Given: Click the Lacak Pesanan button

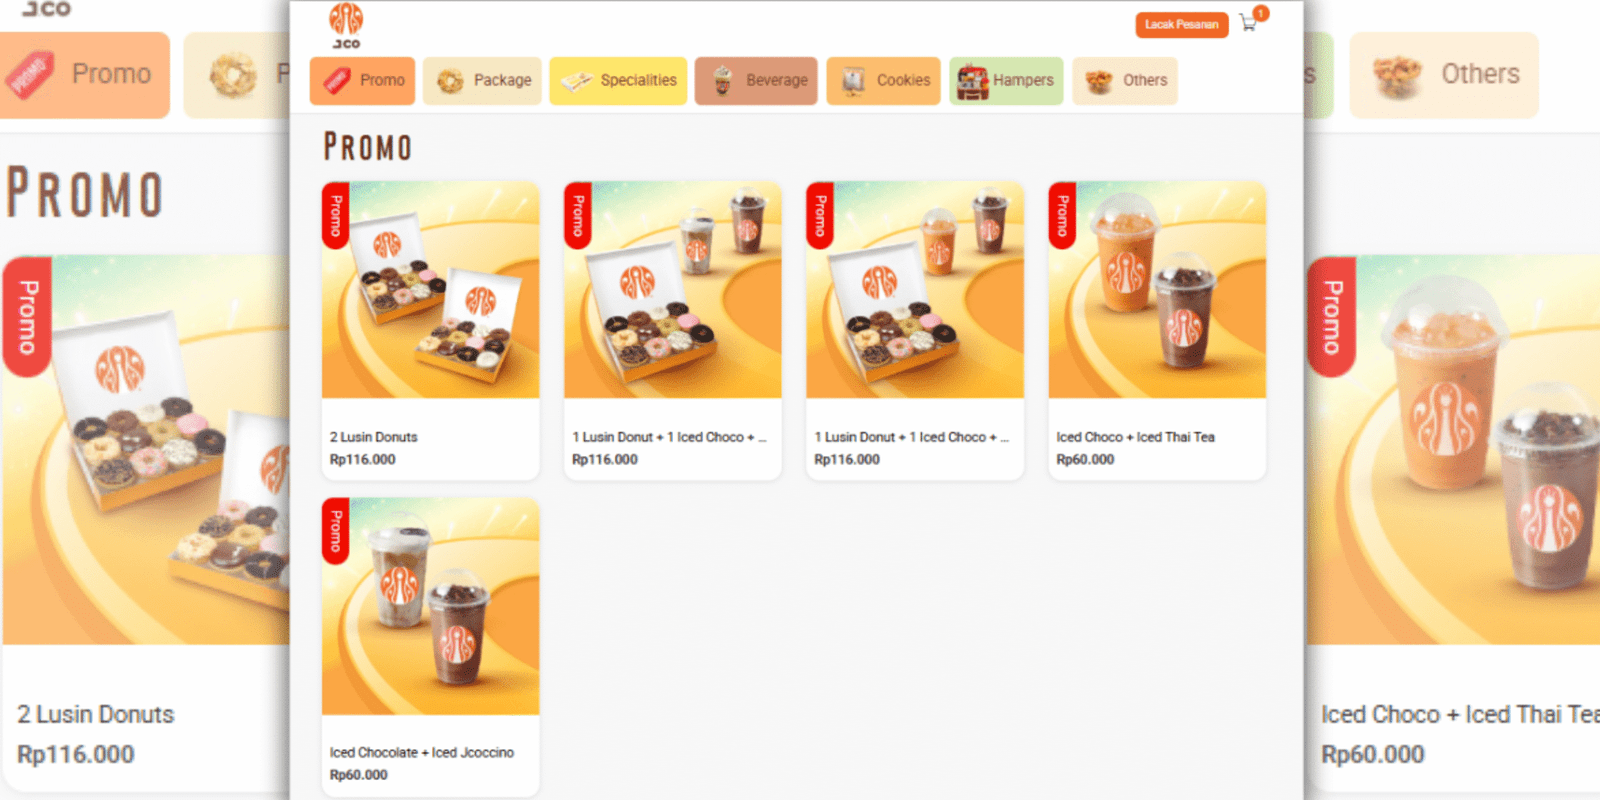Looking at the screenshot, I should [x=1181, y=24].
